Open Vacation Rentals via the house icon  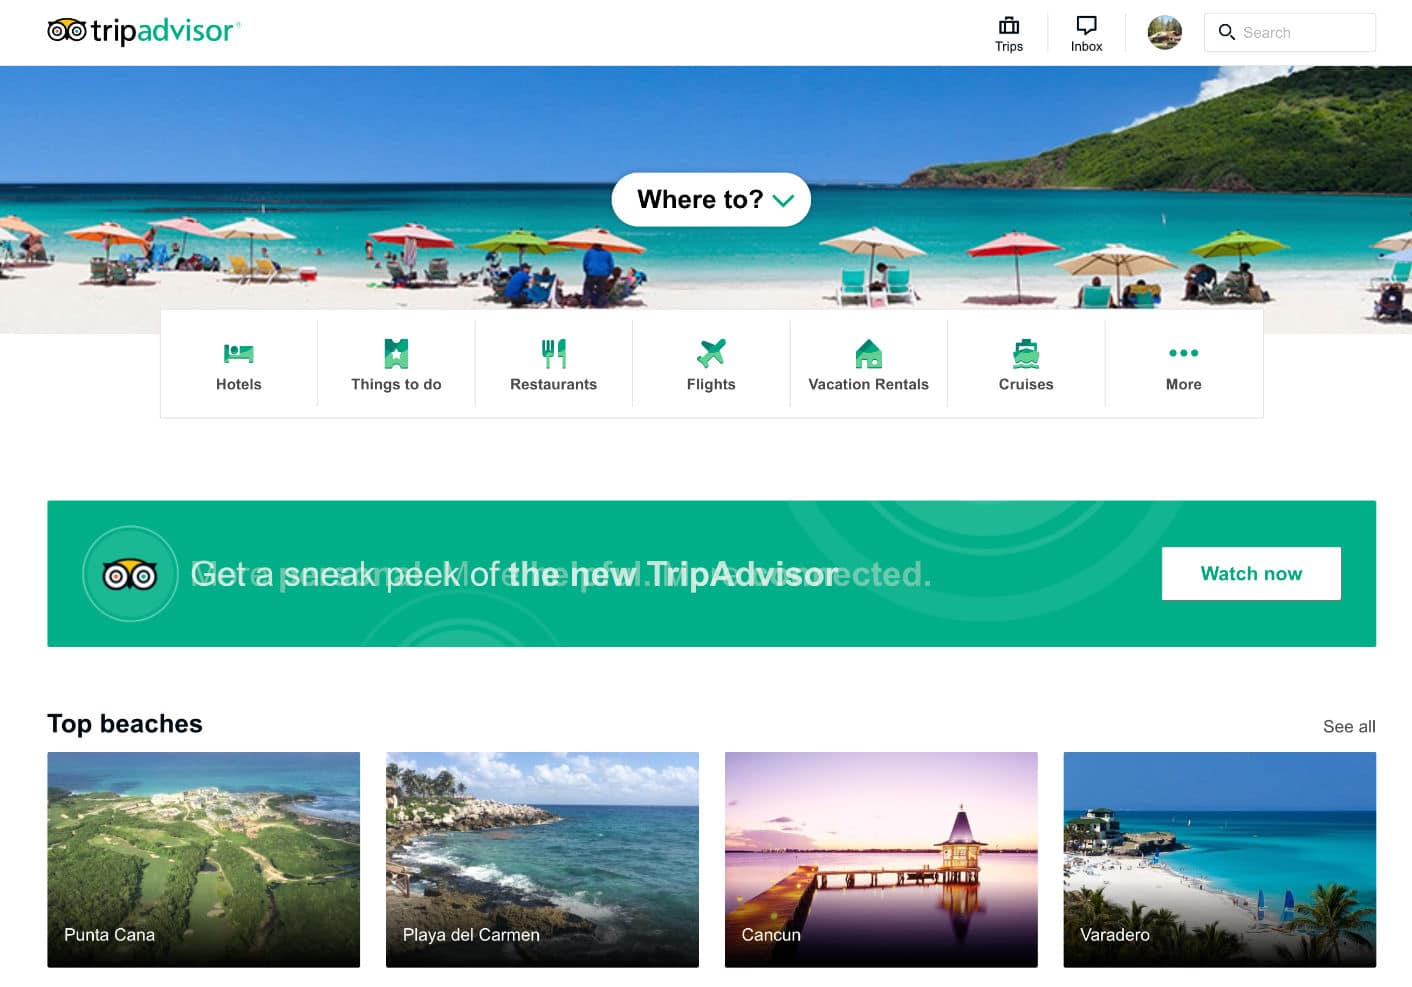pos(868,352)
